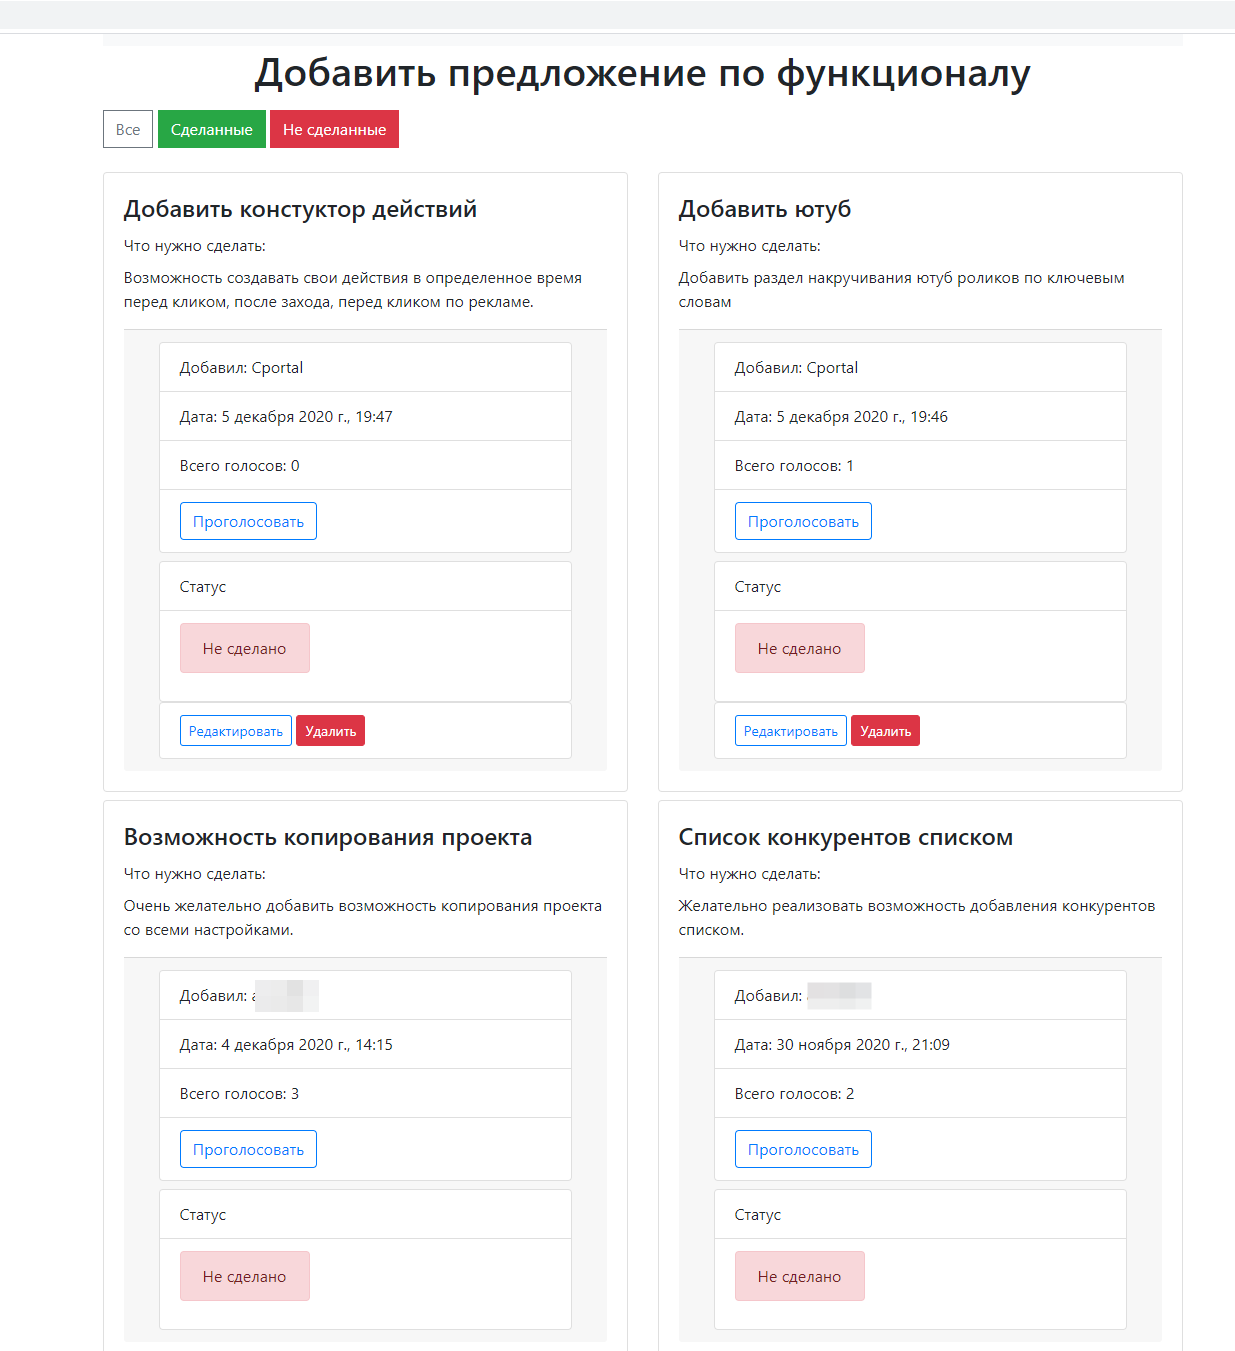1235x1351 pixels.
Task: Vote for "Добавить конструктор действий" suggestion
Action: (248, 521)
